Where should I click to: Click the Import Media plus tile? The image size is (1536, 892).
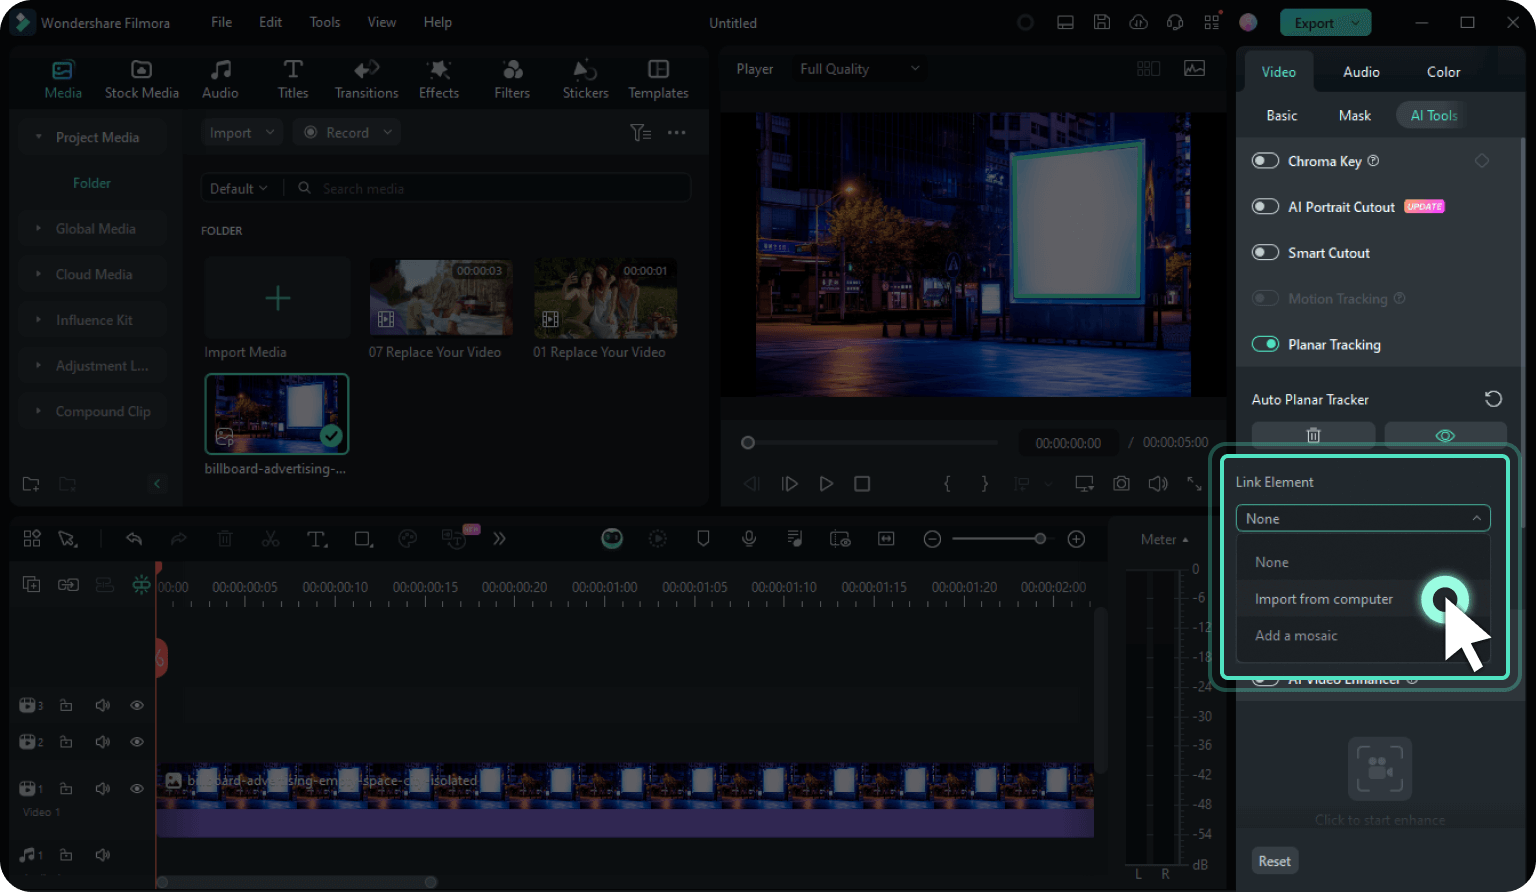tap(277, 298)
